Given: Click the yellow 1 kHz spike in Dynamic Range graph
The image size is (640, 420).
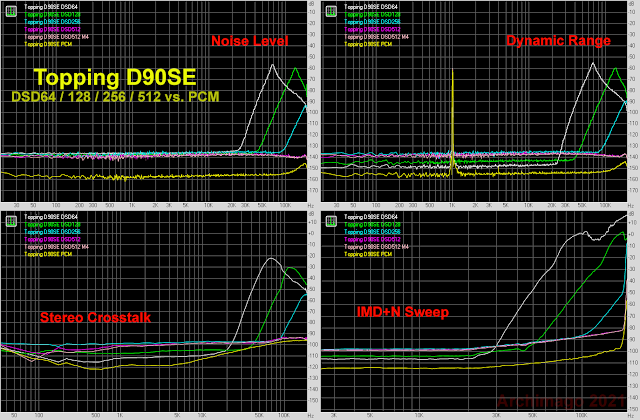Looking at the screenshot, I should tap(452, 122).
